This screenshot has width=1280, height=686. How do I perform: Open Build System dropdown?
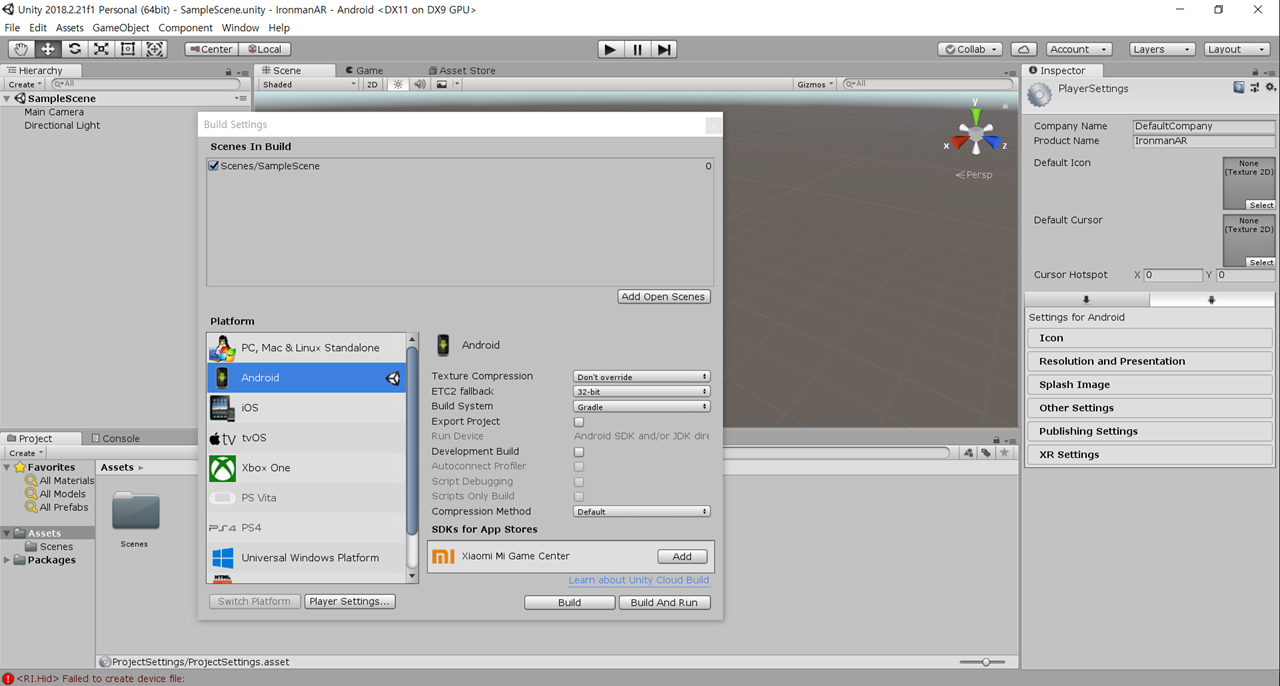tap(641, 407)
